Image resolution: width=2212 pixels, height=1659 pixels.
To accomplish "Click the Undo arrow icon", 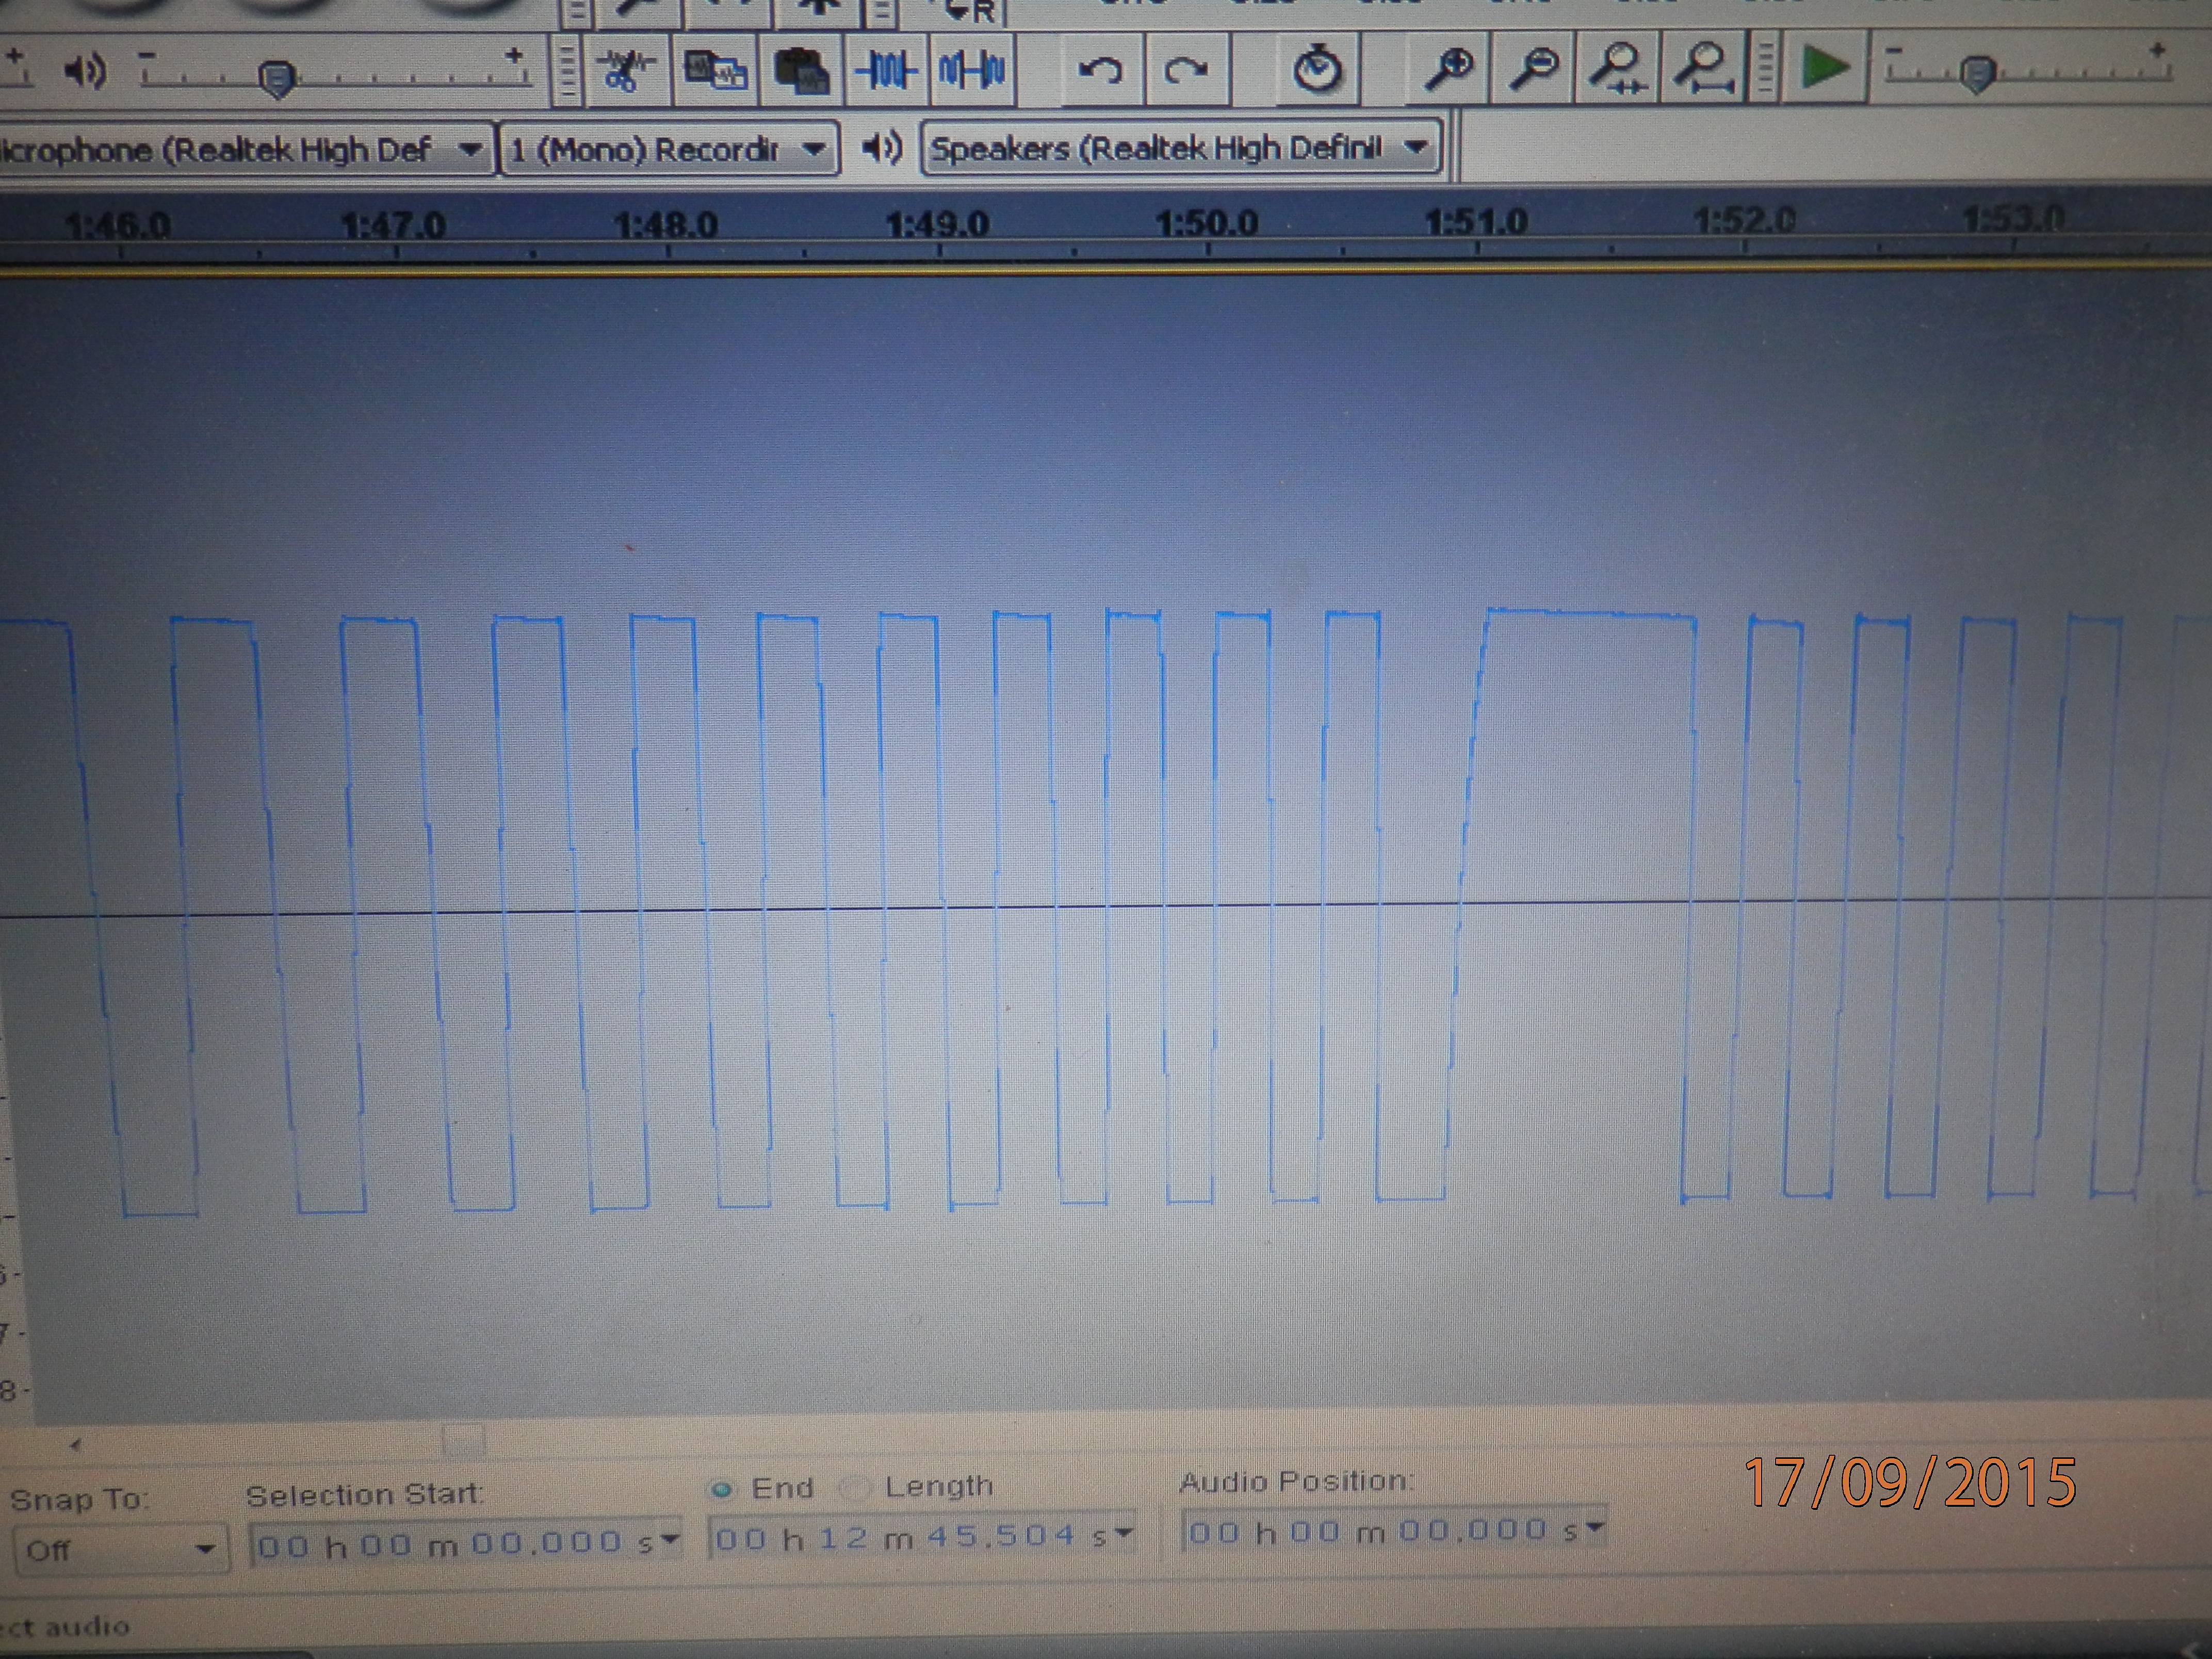I will click(x=1101, y=70).
